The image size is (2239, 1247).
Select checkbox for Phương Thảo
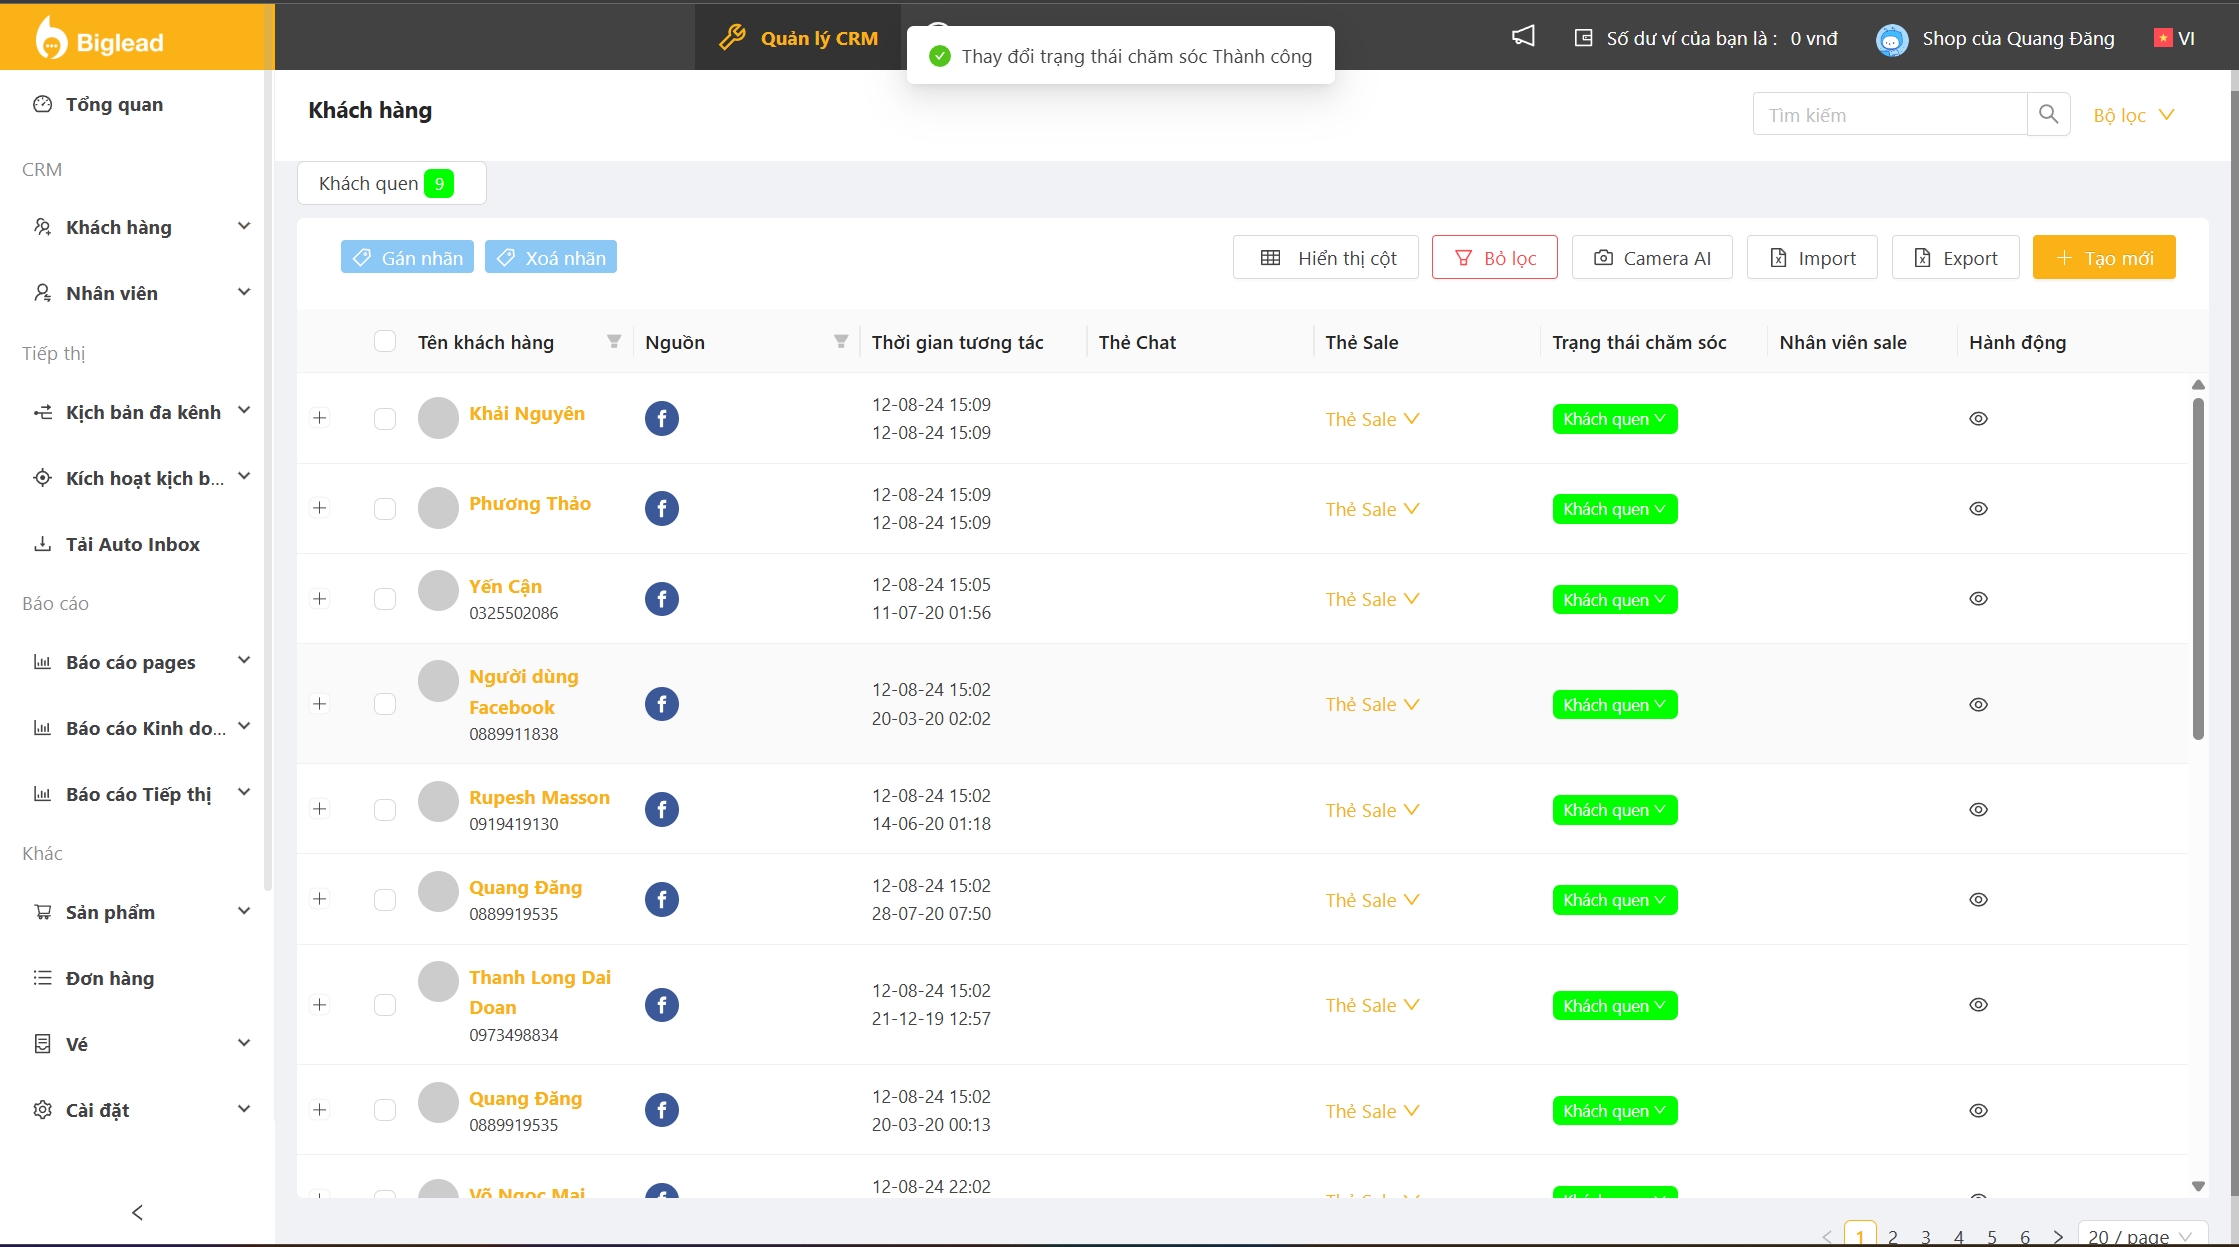point(385,508)
